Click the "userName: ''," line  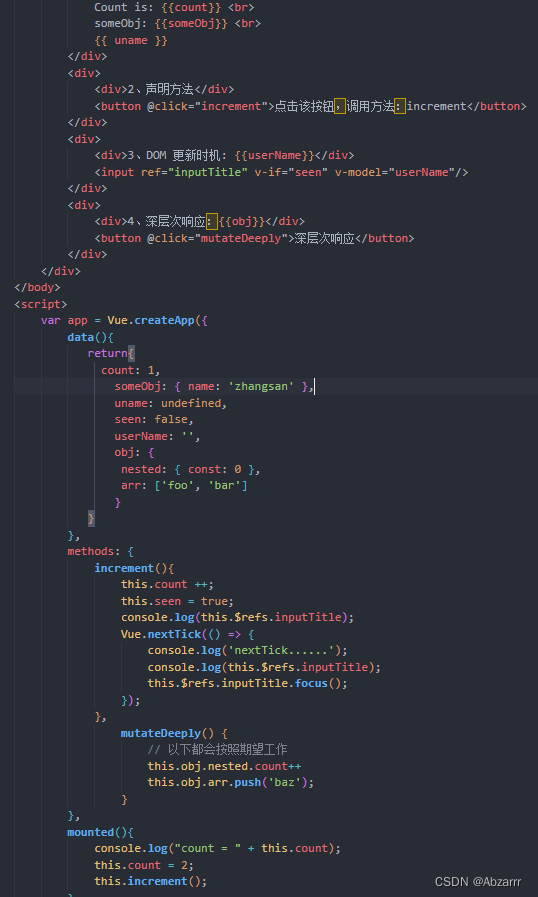(x=157, y=436)
